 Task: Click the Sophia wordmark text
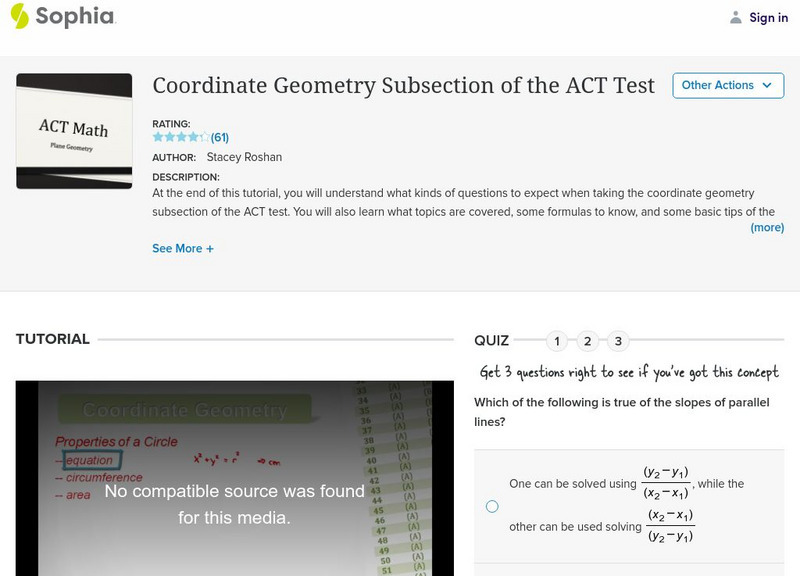[75, 17]
